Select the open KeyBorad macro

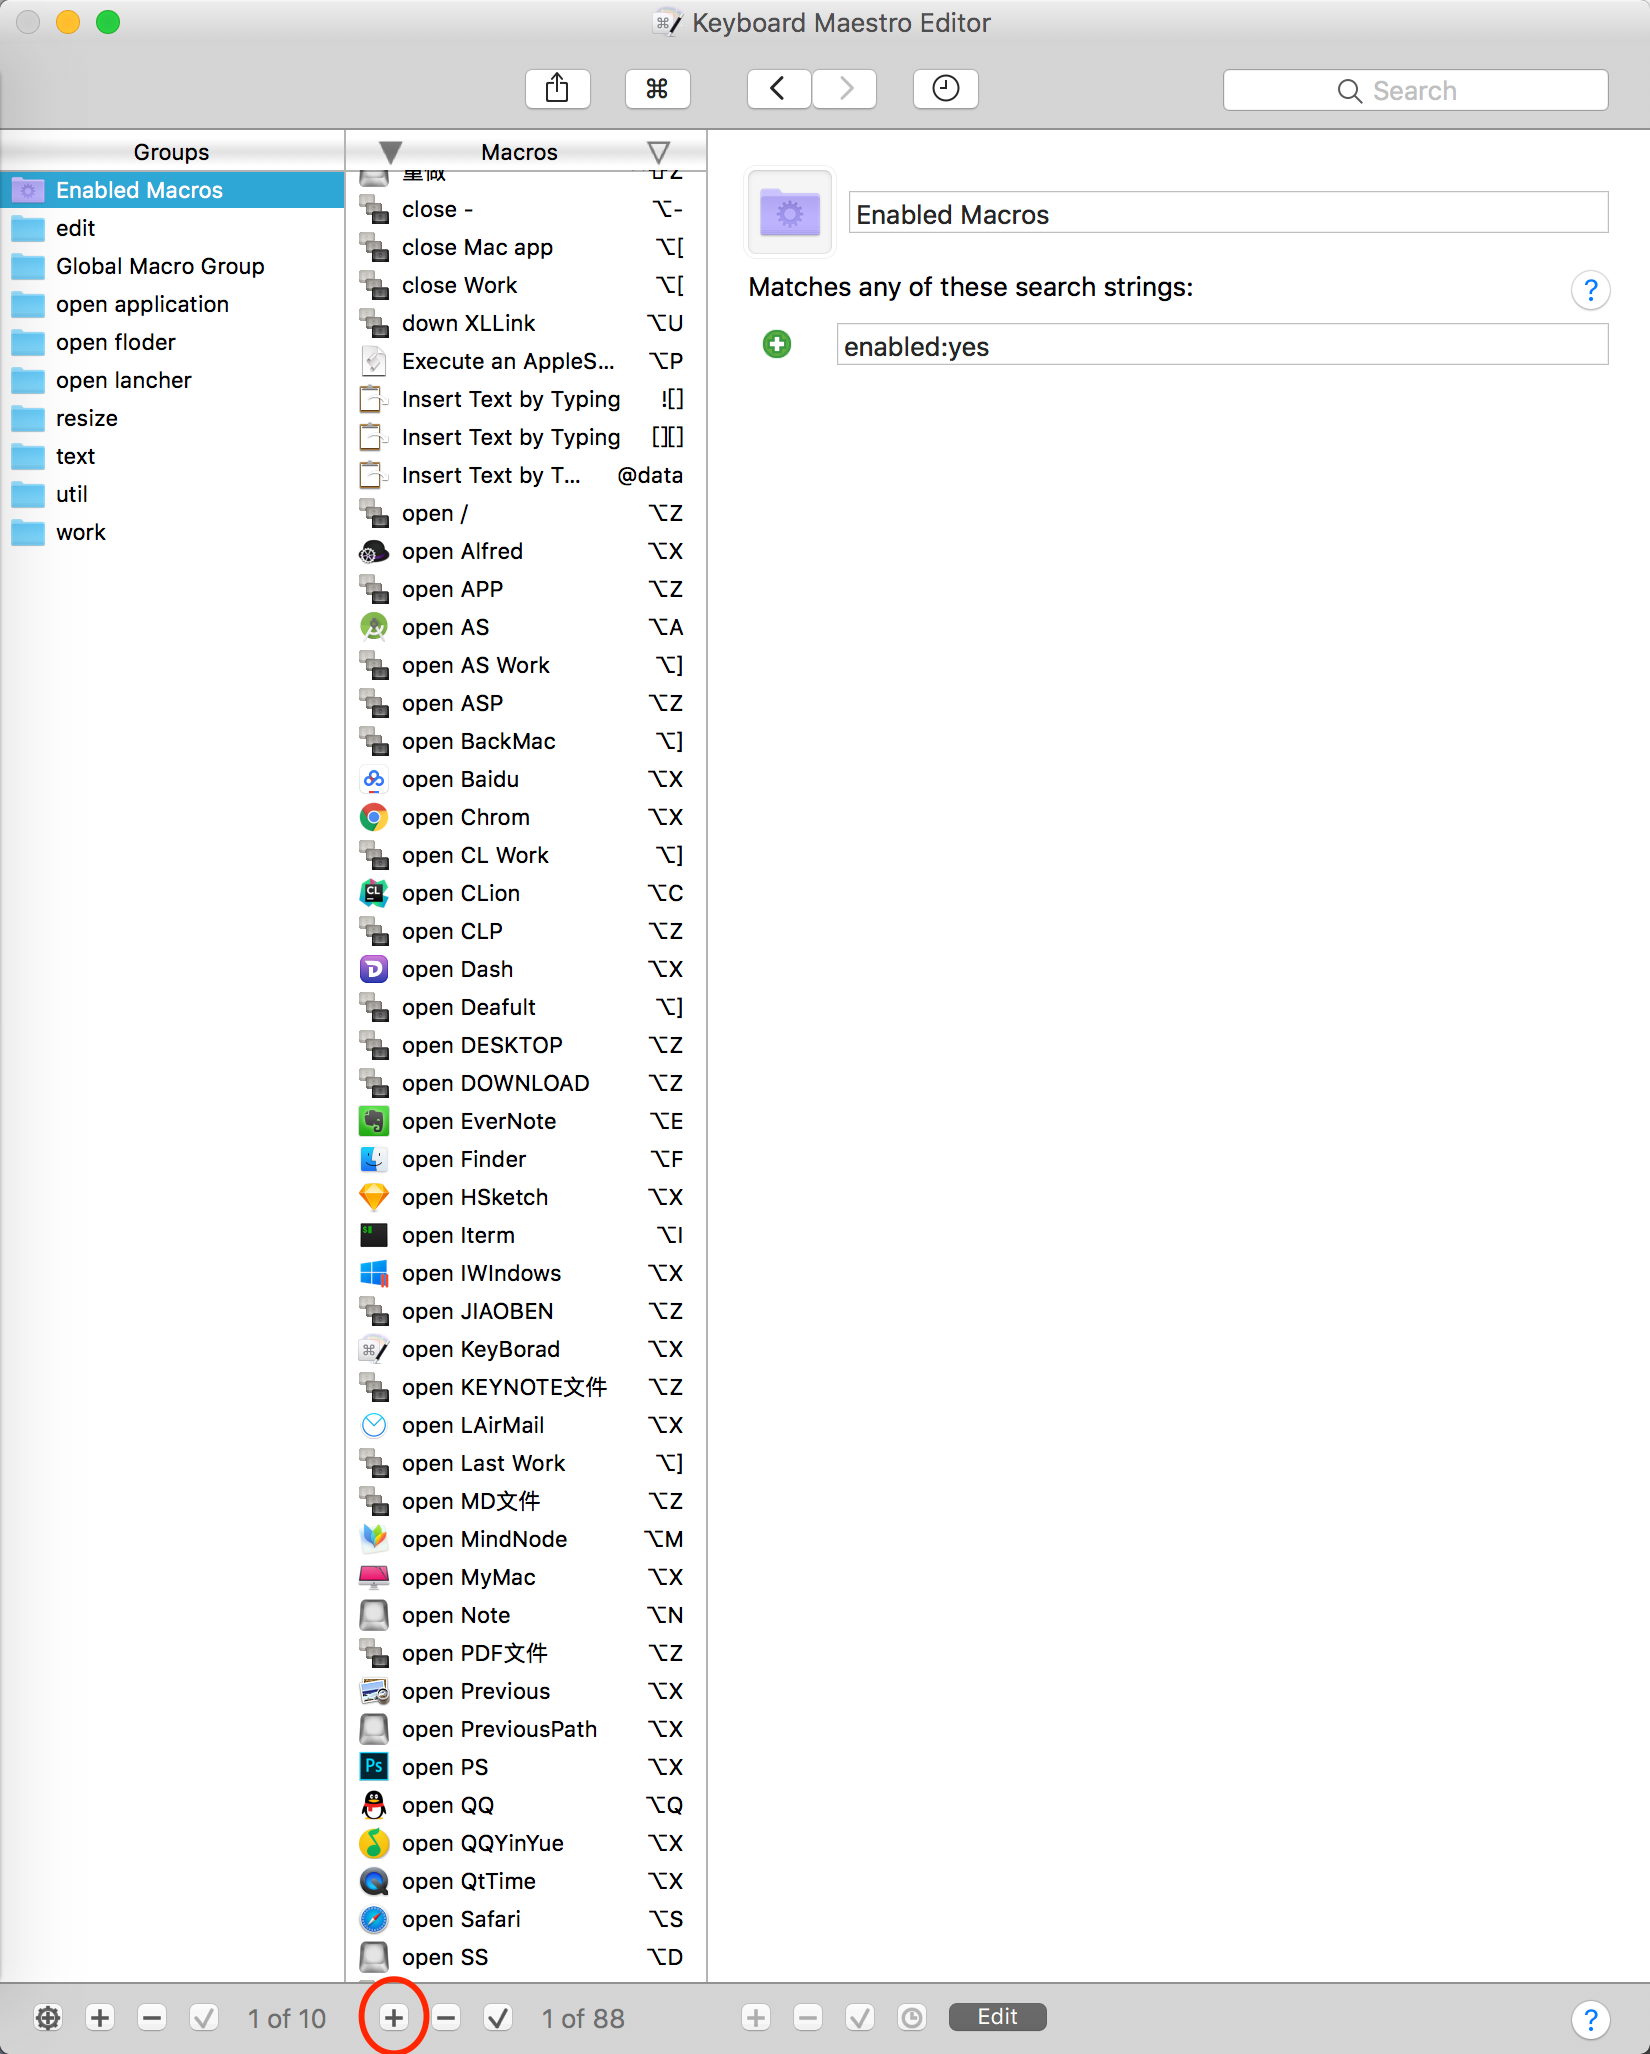pyautogui.click(x=526, y=1349)
